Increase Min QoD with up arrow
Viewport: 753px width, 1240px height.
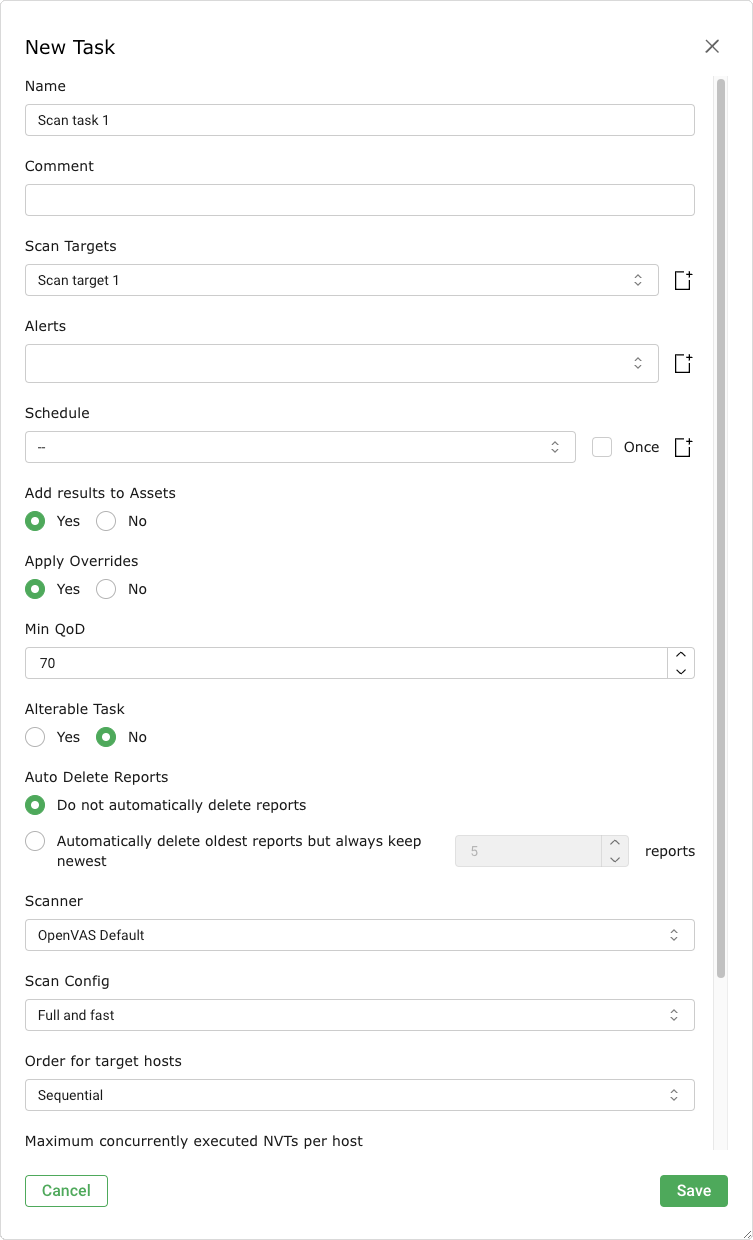tap(681, 655)
